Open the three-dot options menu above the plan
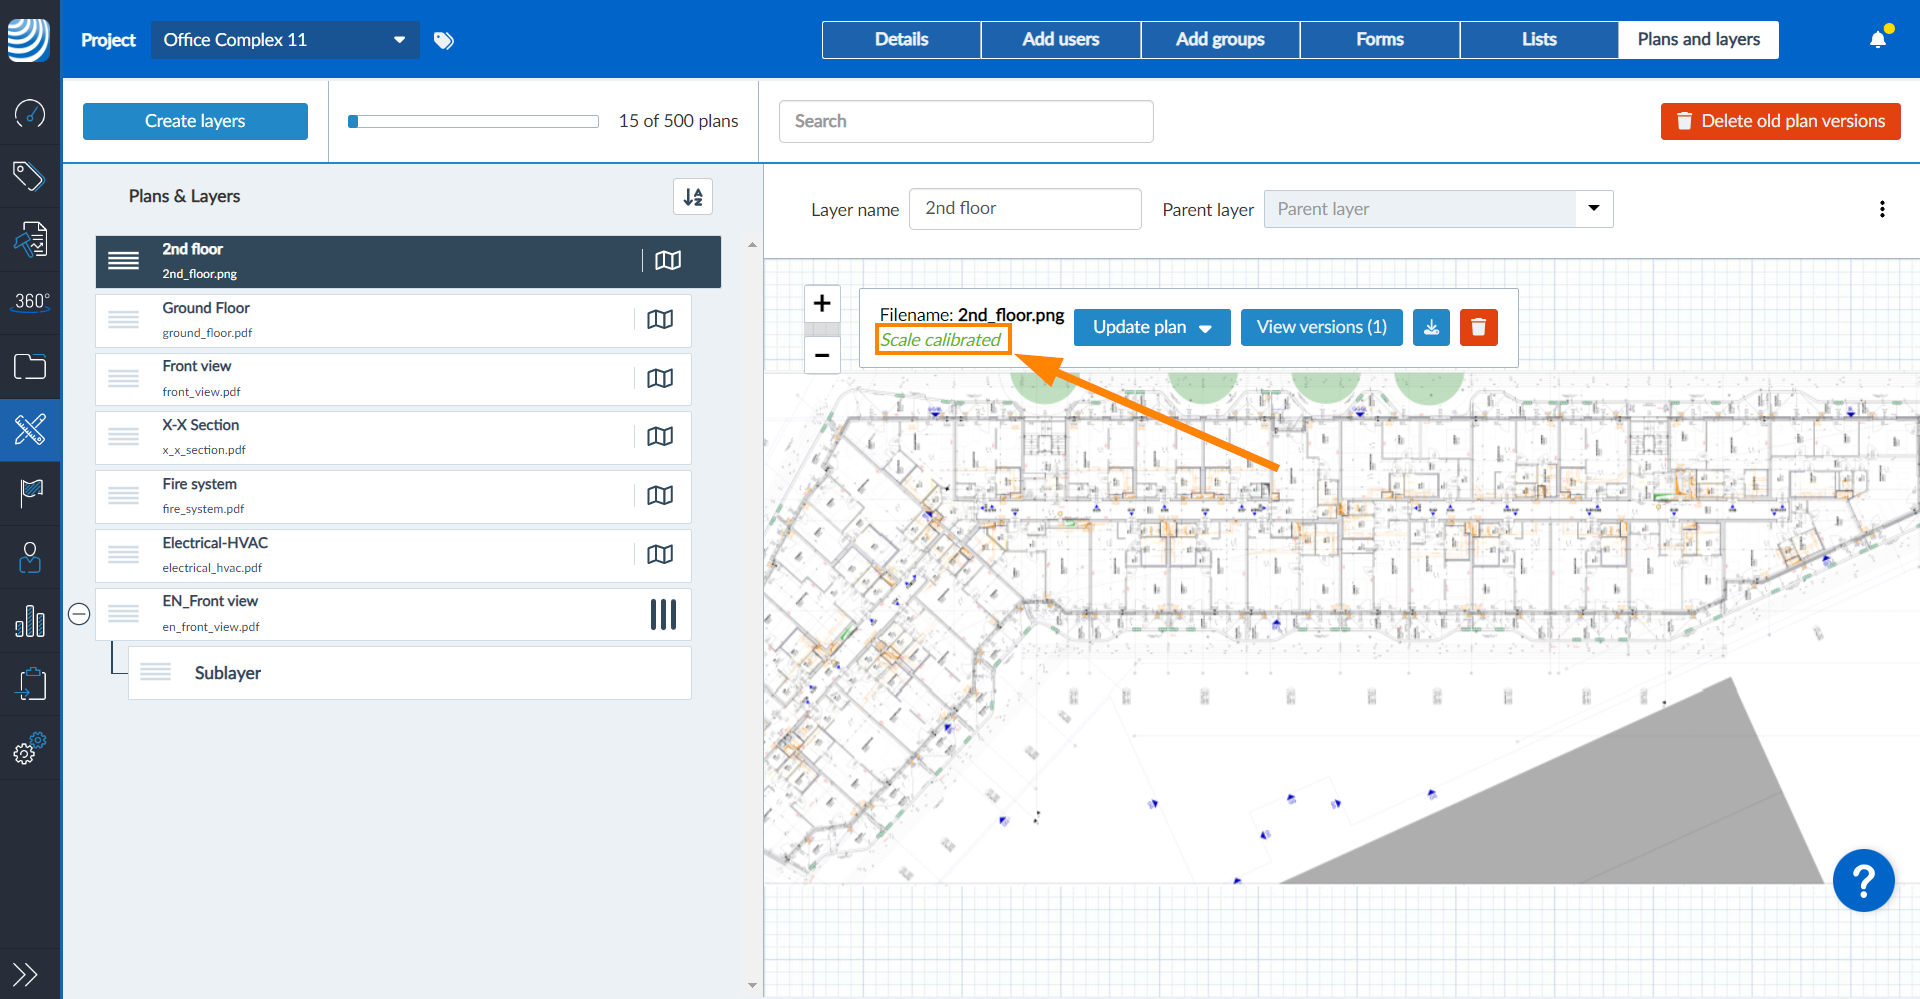Viewport: 1920px width, 999px height. 1883,209
